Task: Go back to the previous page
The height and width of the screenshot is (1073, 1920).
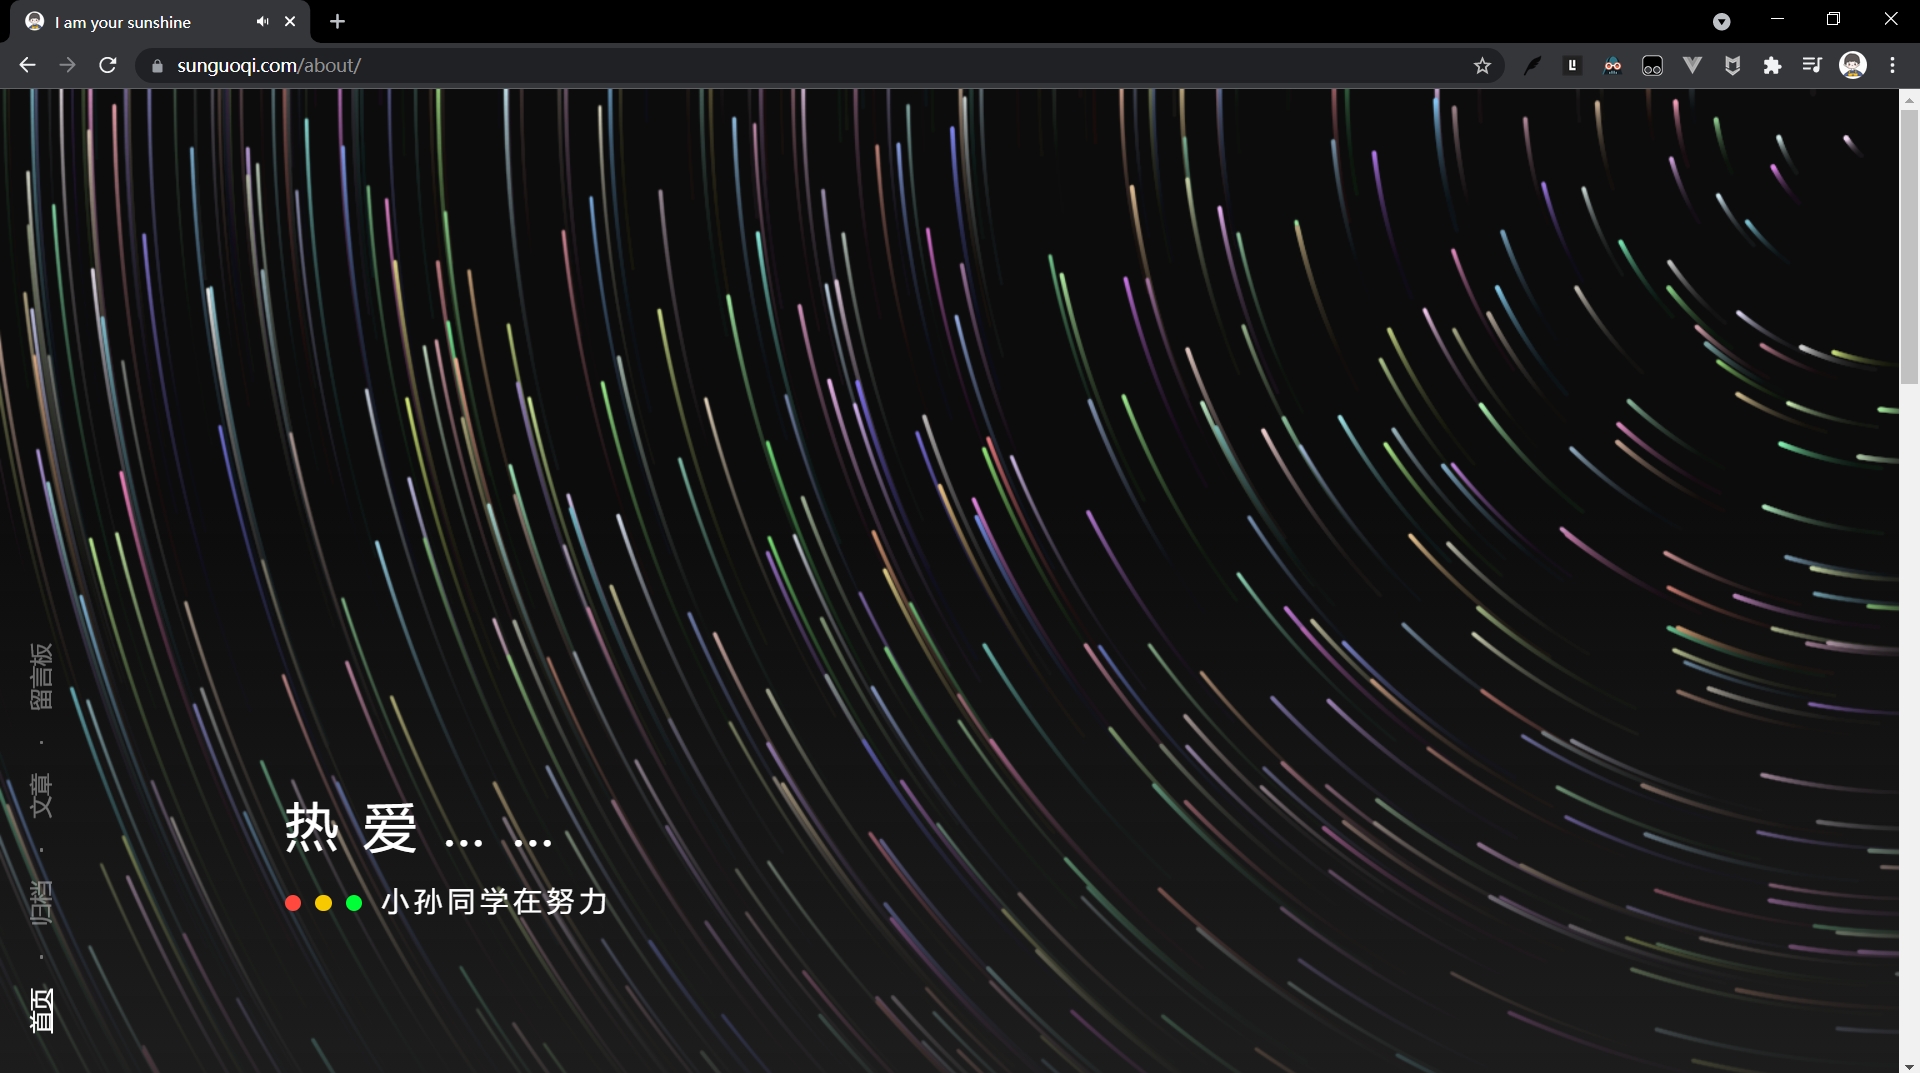Action: tap(27, 65)
